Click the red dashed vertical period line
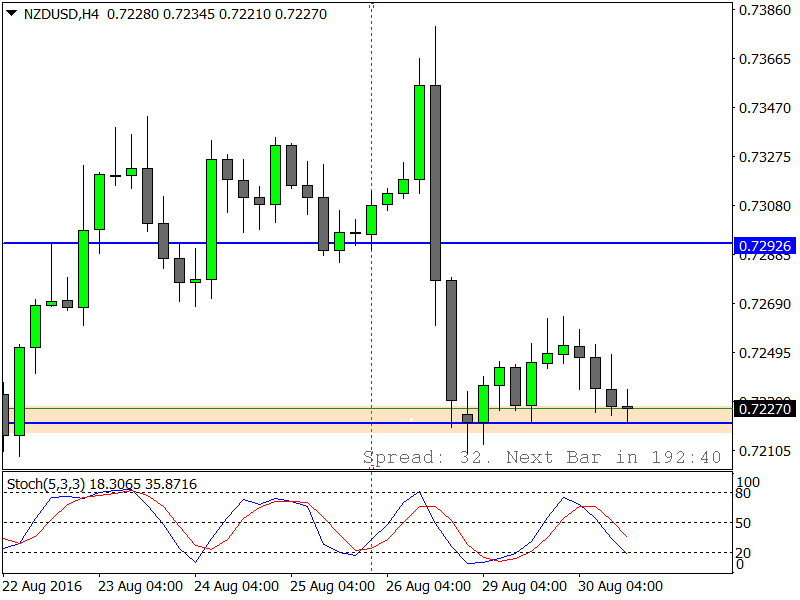This screenshot has width=800, height=600. pos(371,286)
